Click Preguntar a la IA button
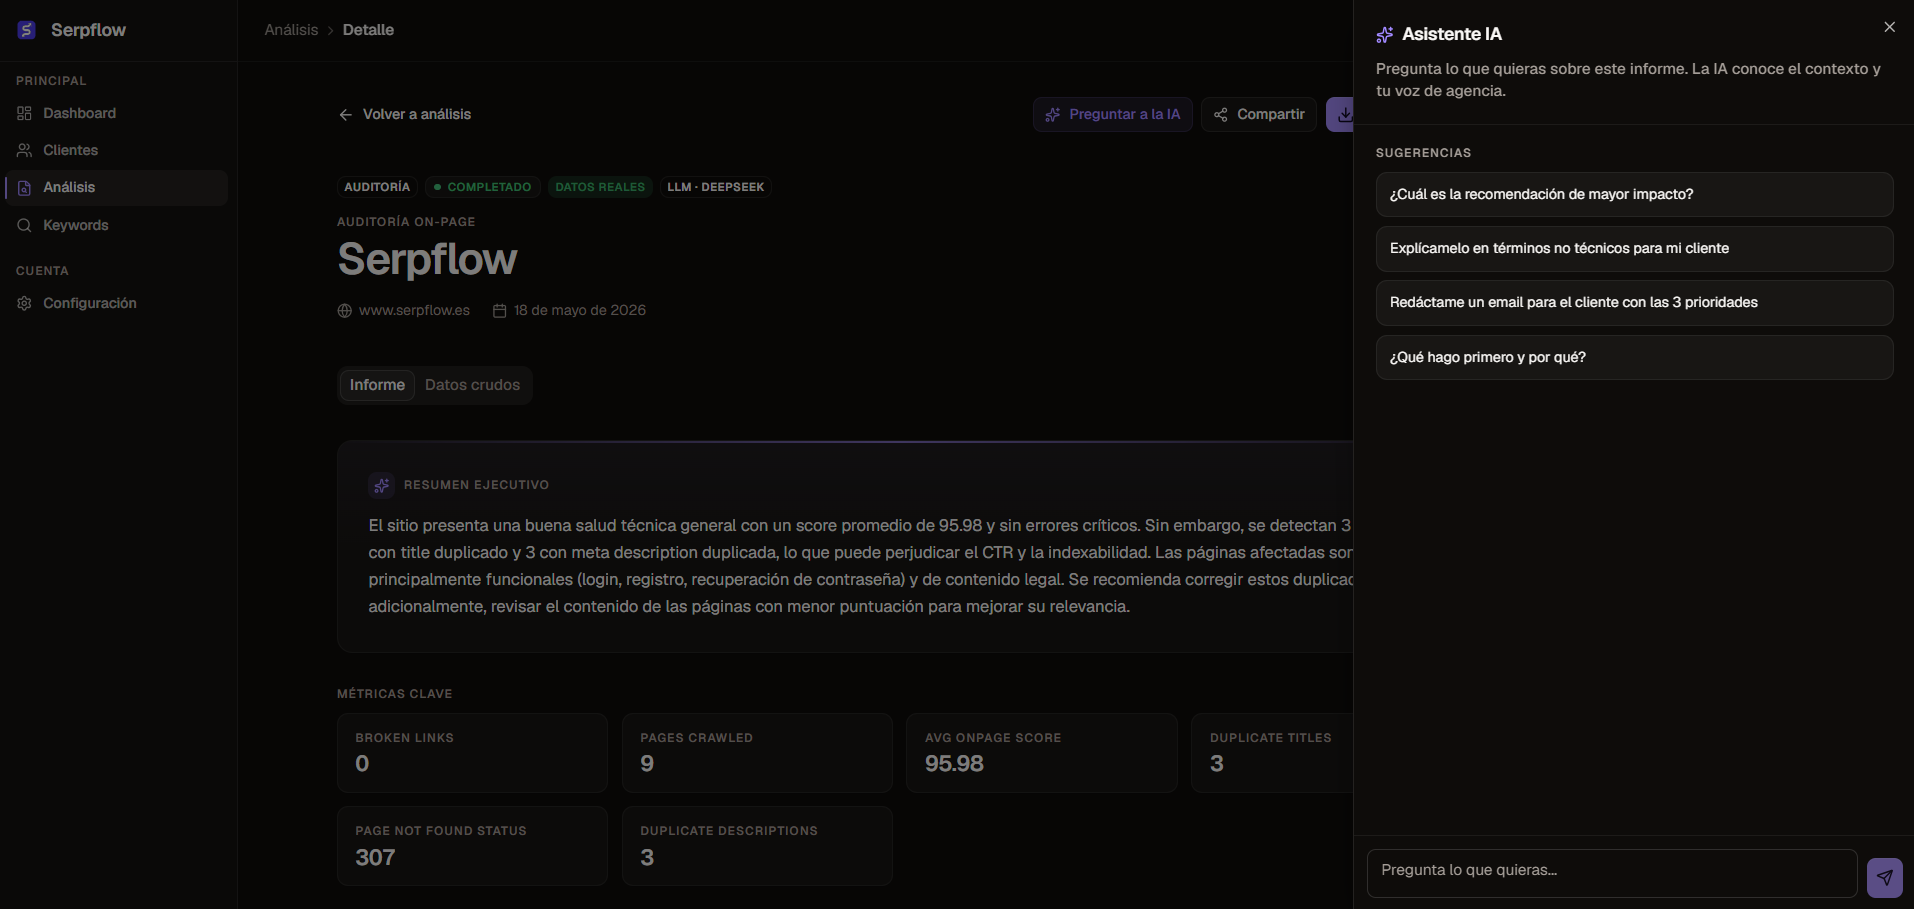Viewport: 1914px width, 909px height. pyautogui.click(x=1113, y=114)
